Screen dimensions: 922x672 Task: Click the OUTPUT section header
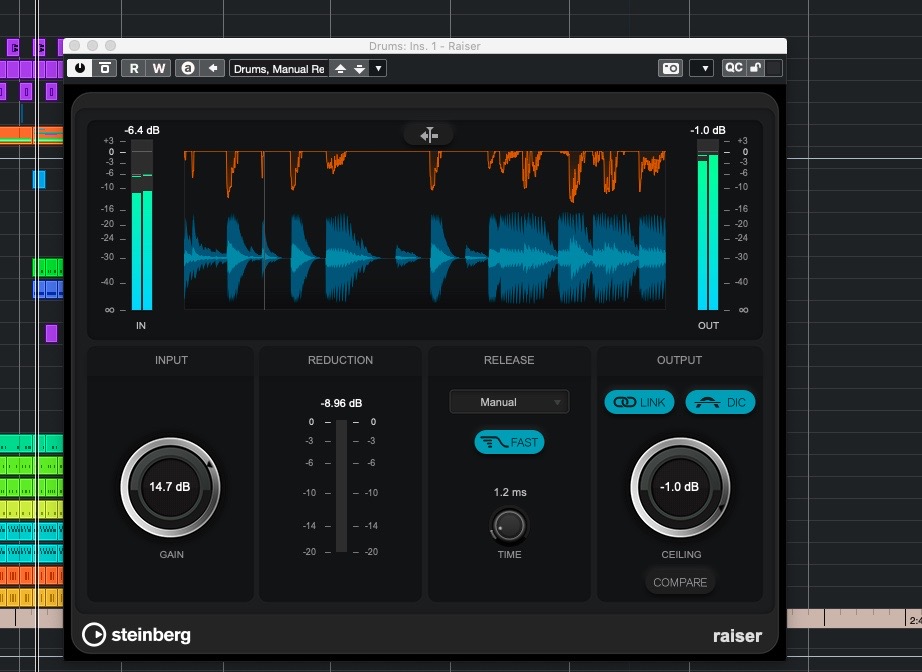pyautogui.click(x=679, y=360)
